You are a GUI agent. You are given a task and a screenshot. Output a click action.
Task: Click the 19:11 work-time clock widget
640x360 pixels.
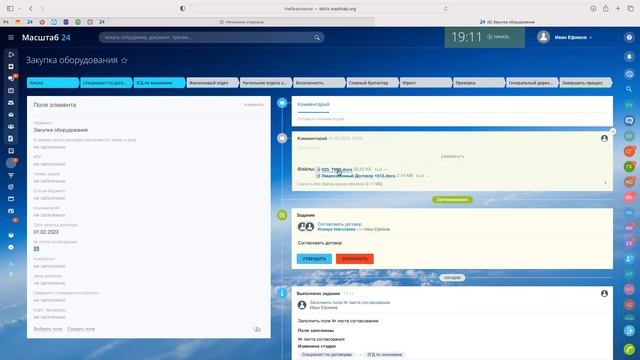(x=484, y=37)
